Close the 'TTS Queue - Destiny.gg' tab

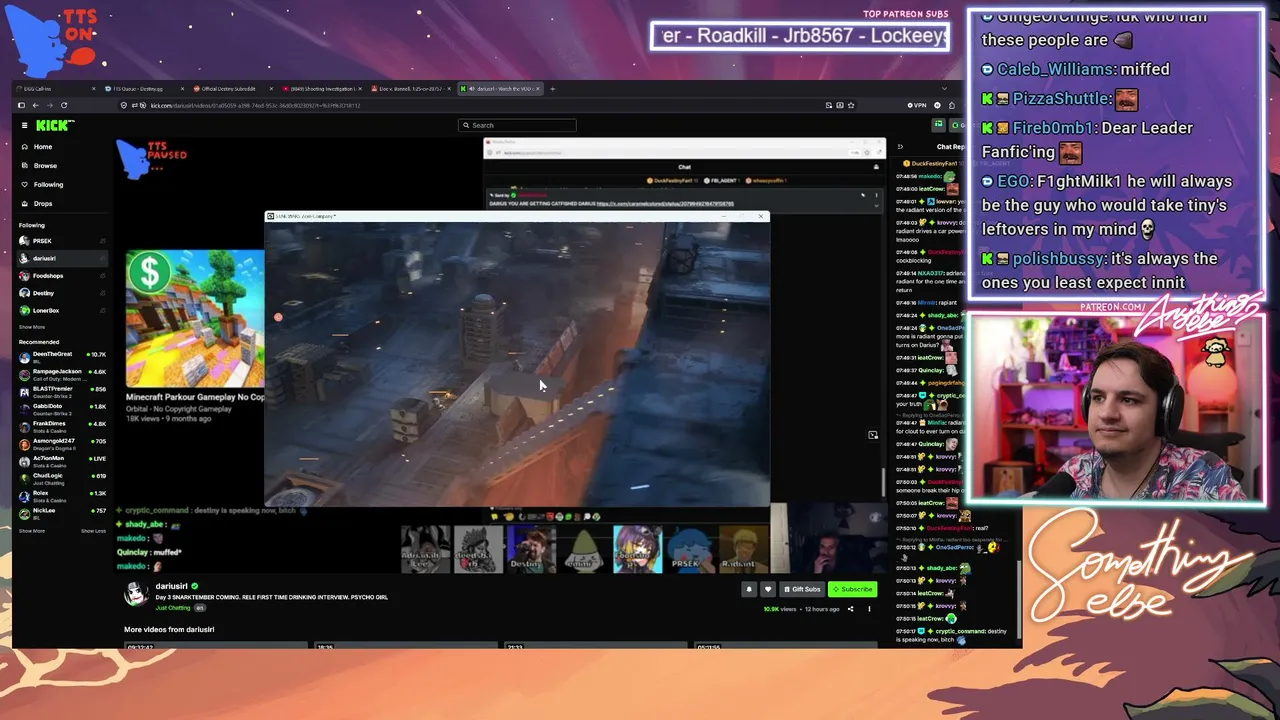click(184, 89)
